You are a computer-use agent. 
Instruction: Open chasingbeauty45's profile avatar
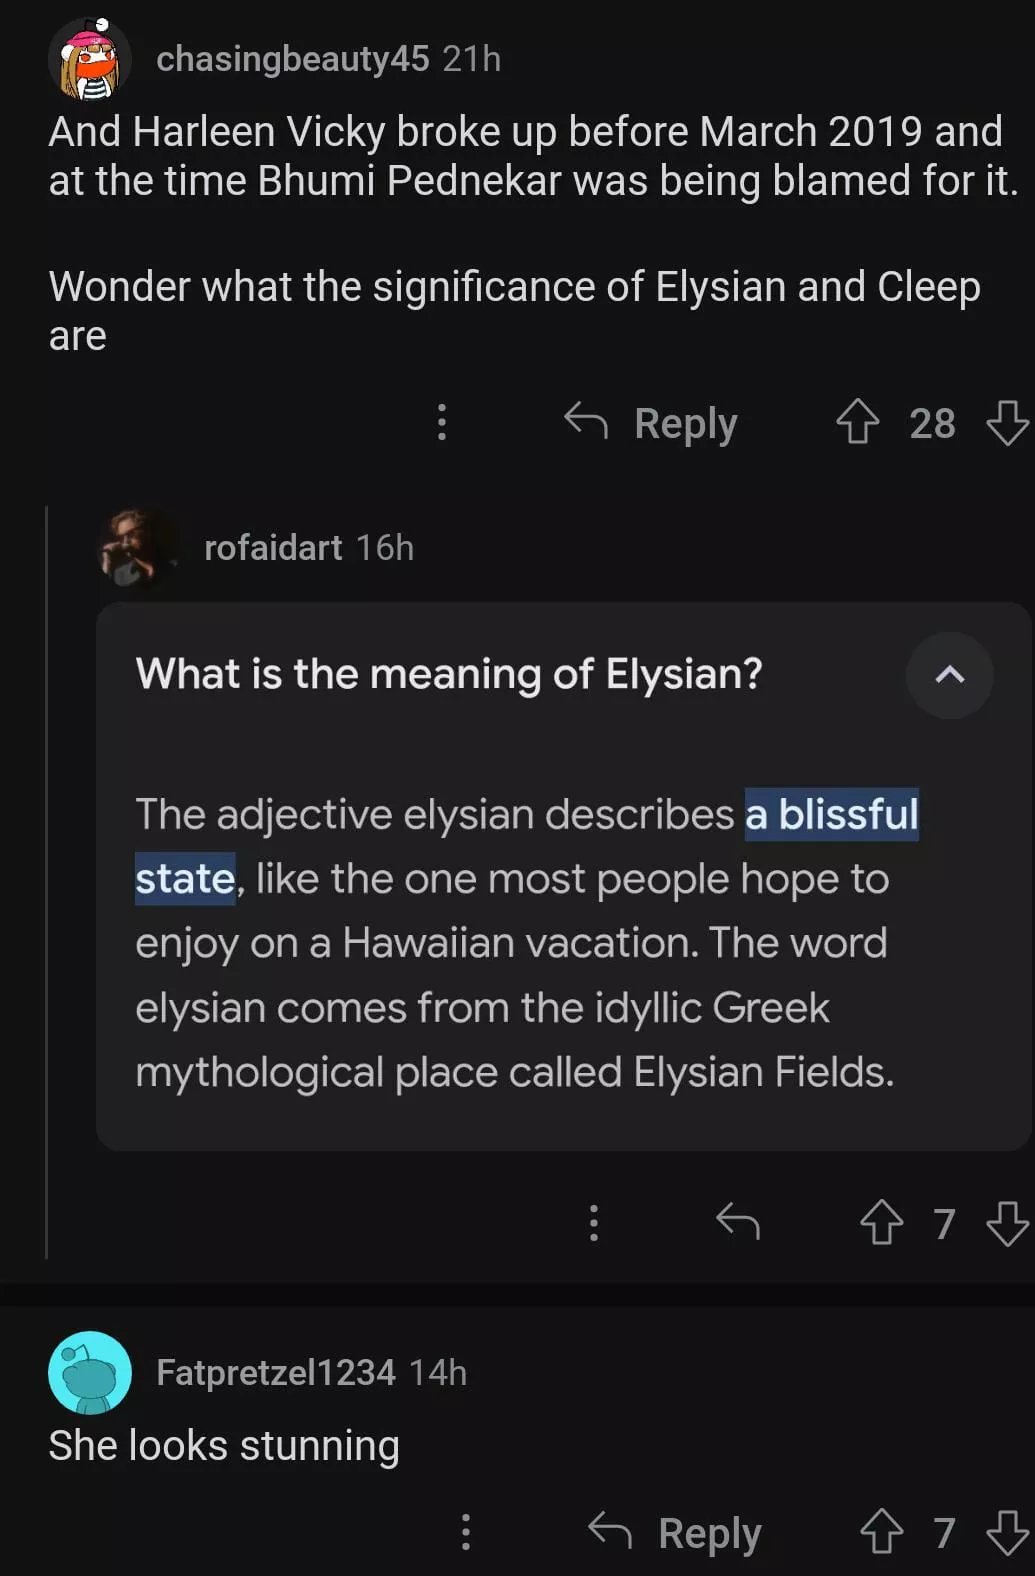90,59
